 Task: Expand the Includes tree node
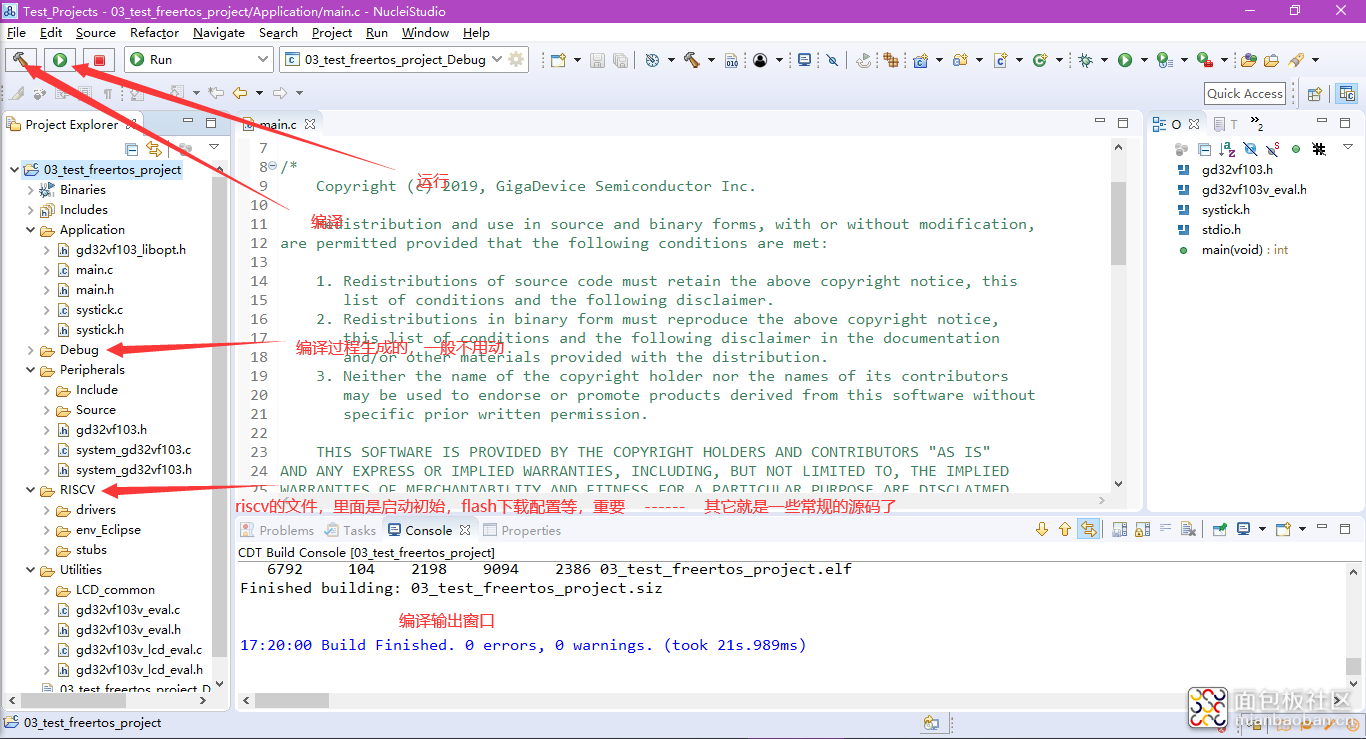[x=30, y=209]
